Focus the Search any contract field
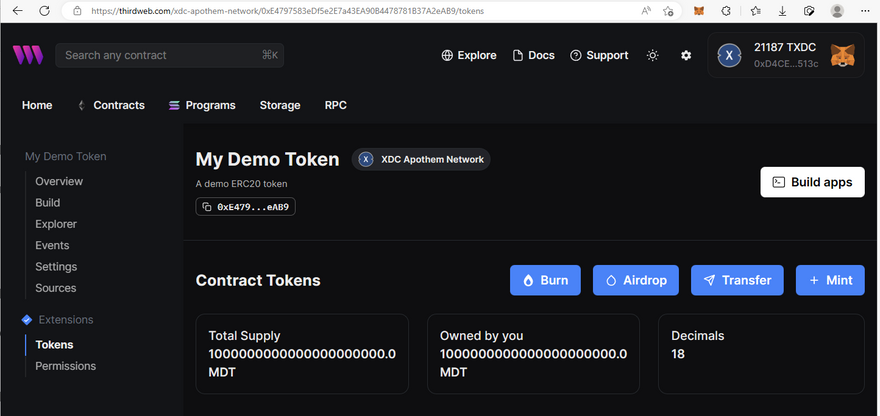Screen dimensions: 880x416 point(160,55)
